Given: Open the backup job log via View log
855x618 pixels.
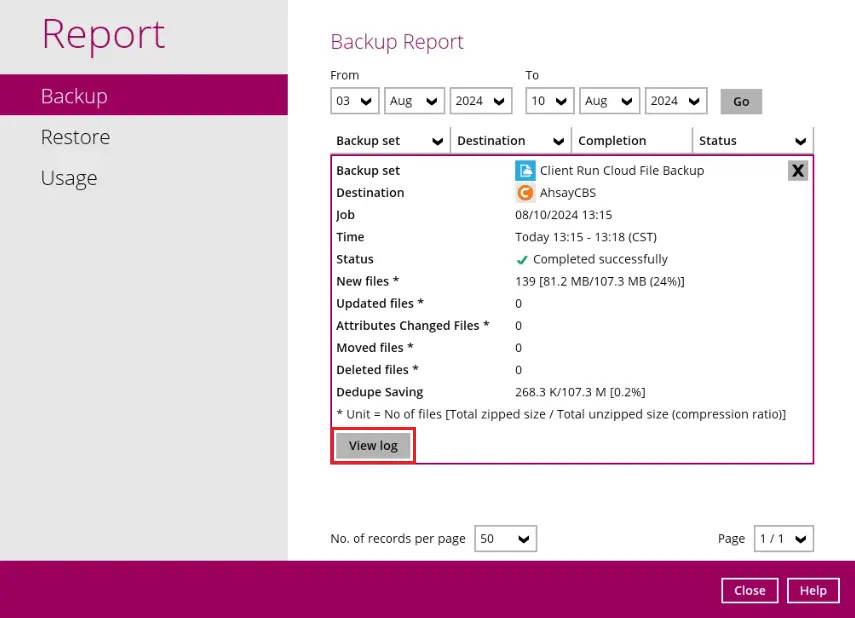Looking at the screenshot, I should pyautogui.click(x=372, y=445).
